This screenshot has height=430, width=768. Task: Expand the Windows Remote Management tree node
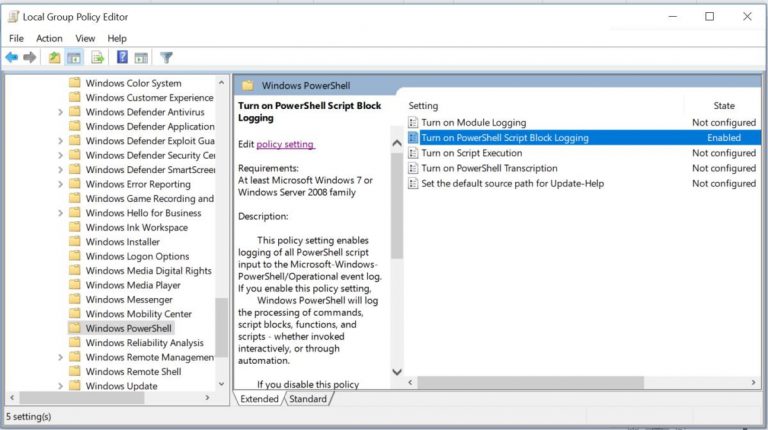coord(60,357)
